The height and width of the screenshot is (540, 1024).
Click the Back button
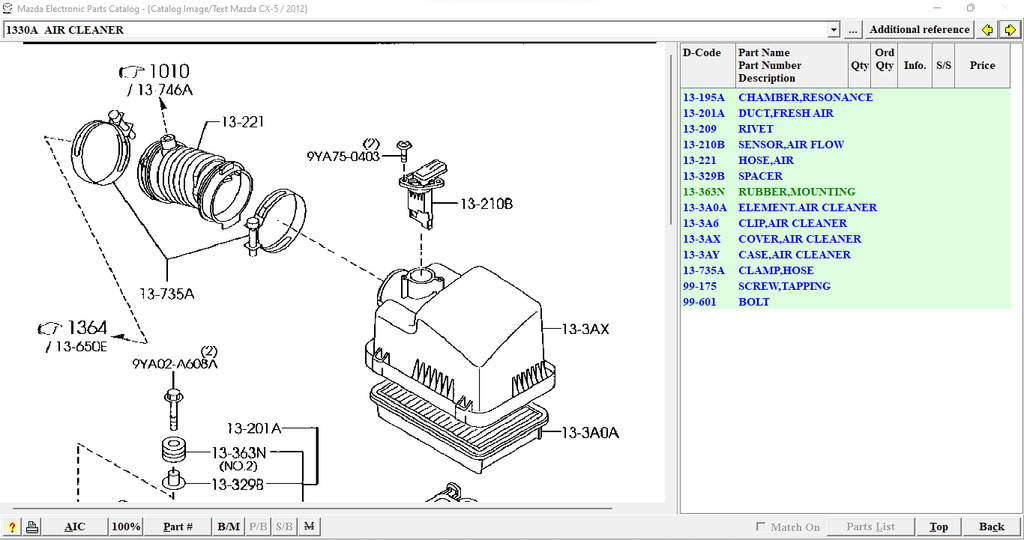pos(991,527)
